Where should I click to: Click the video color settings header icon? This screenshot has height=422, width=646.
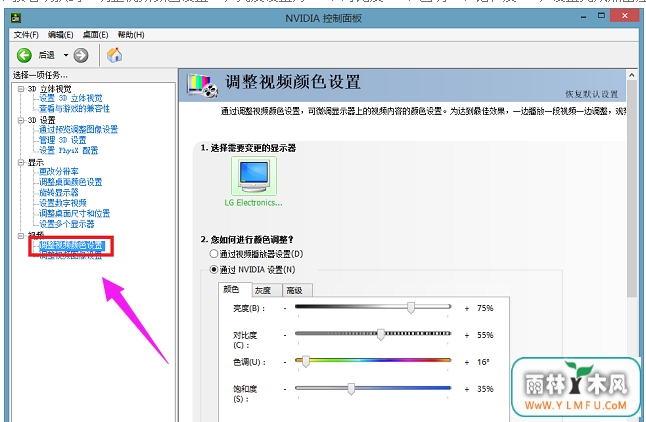pos(202,85)
